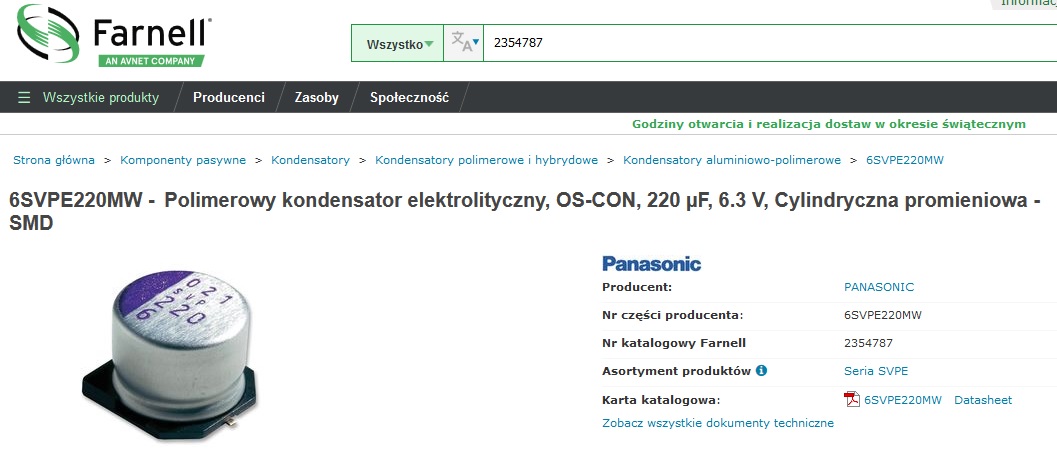Enlarge the capacitor product image

click(169, 354)
